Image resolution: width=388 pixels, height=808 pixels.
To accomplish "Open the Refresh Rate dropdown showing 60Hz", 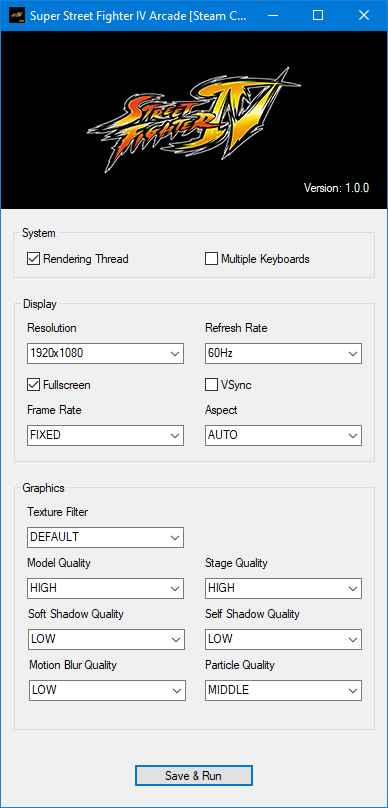I will (x=283, y=354).
